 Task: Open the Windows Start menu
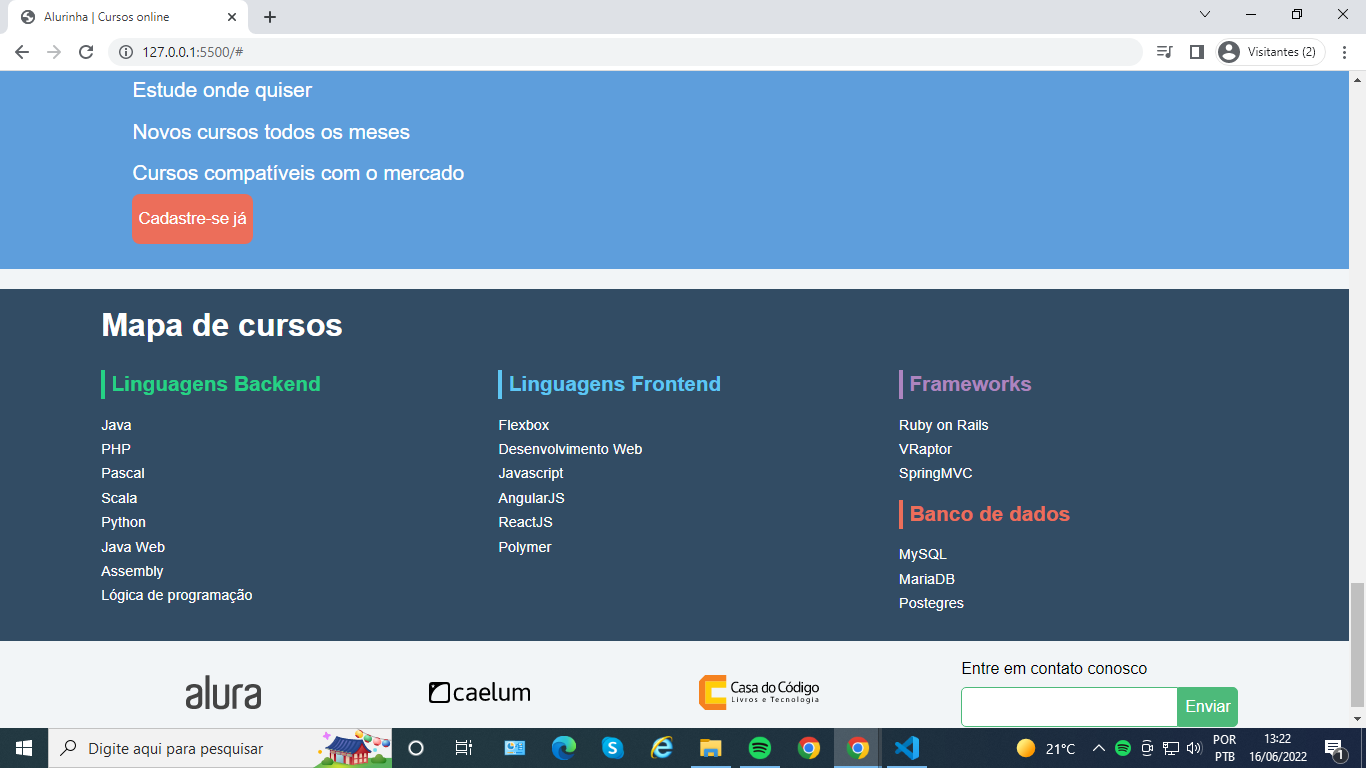click(x=24, y=748)
